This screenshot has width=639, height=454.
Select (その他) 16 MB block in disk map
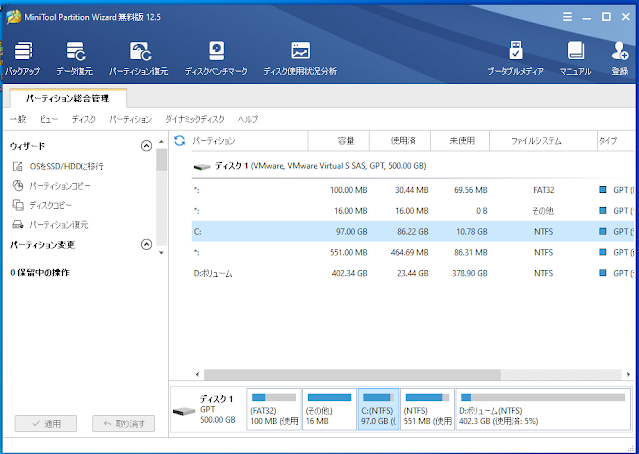[x=329, y=409]
